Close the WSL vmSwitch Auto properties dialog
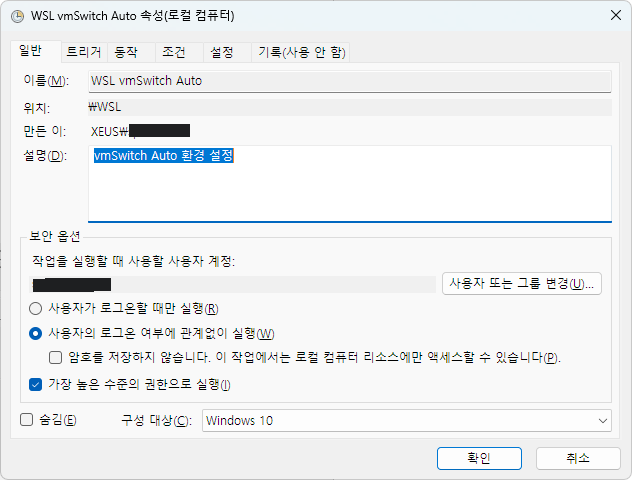 pyautogui.click(x=612, y=15)
